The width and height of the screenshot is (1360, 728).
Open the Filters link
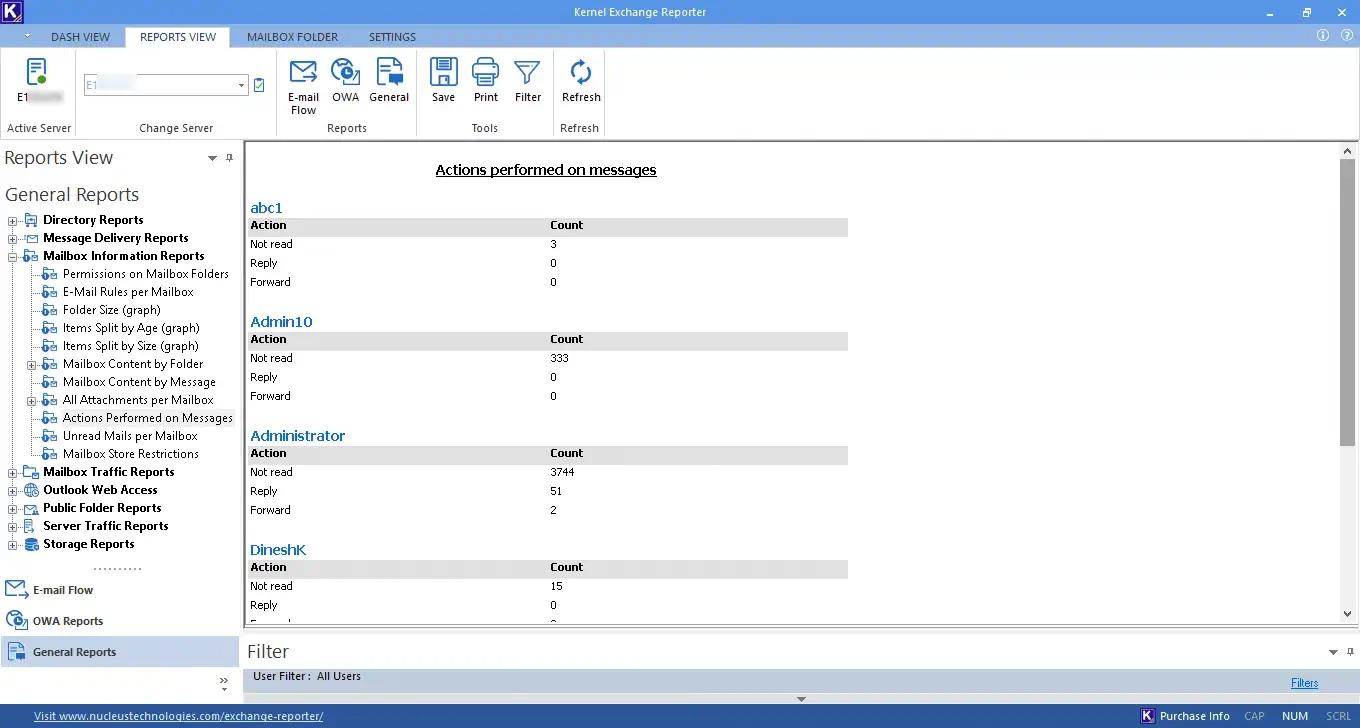1304,683
